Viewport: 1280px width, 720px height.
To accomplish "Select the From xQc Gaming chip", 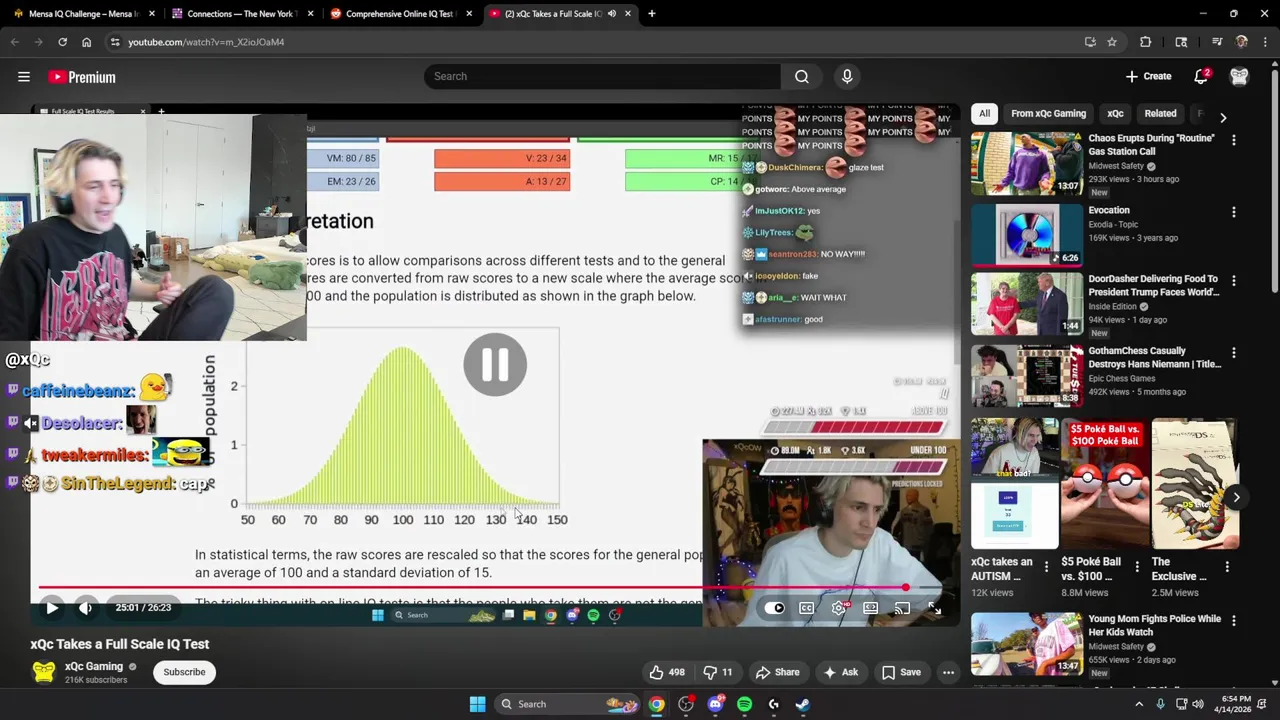I will (1048, 113).
